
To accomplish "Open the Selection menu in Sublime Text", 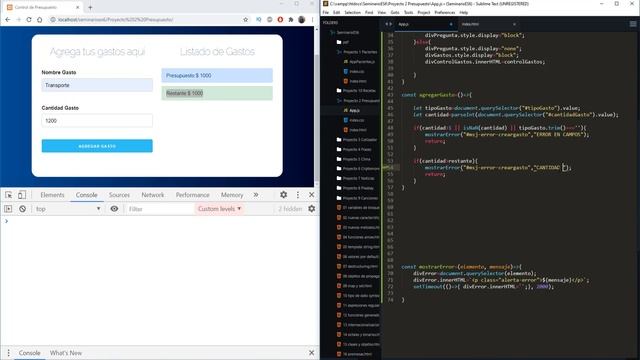I will pos(352,13).
